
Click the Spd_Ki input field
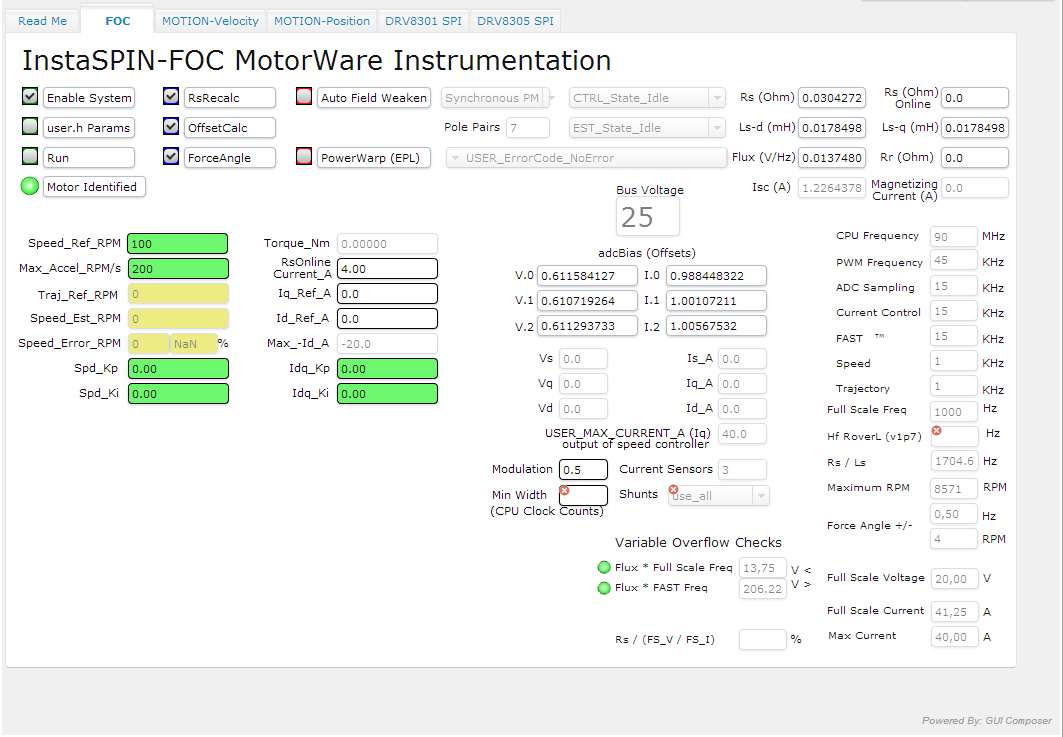[x=178, y=393]
